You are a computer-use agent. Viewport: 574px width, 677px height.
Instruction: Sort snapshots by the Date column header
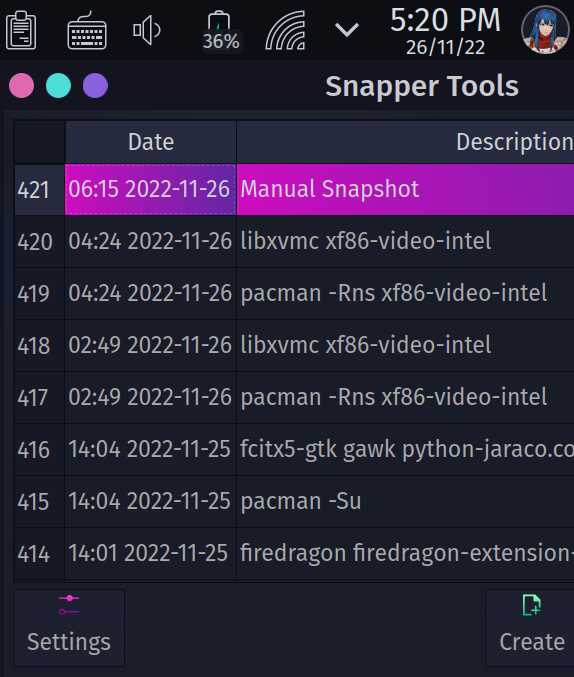(x=151, y=142)
